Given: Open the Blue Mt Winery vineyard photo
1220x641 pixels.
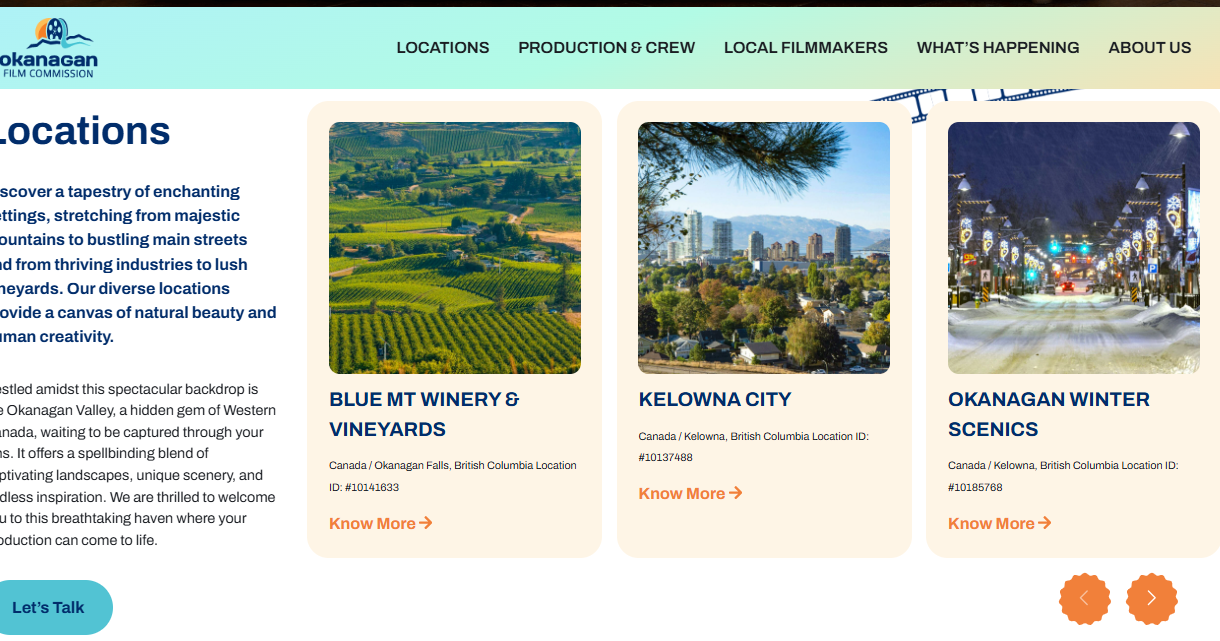Looking at the screenshot, I should pos(454,247).
